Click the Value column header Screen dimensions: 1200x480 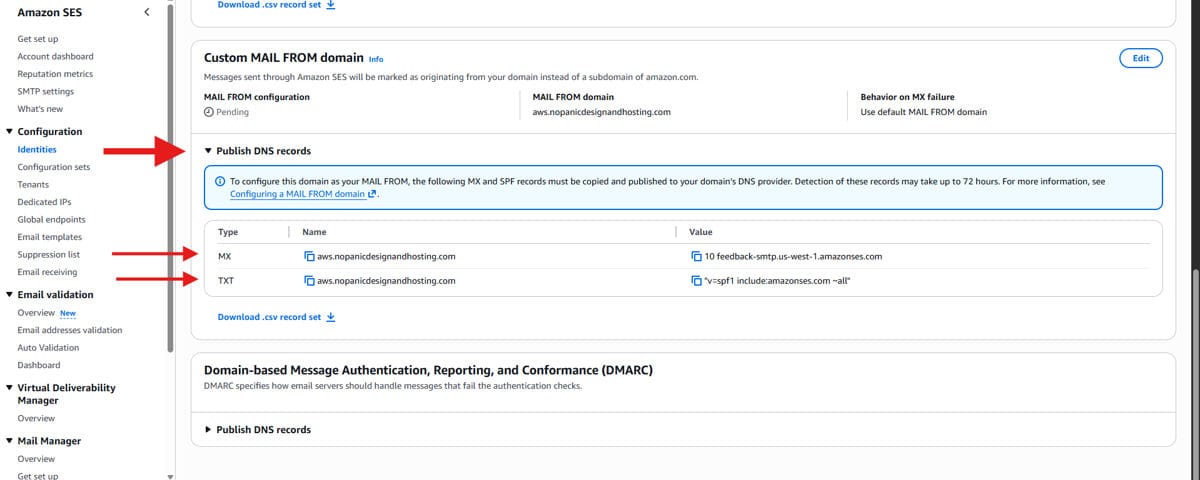point(701,232)
